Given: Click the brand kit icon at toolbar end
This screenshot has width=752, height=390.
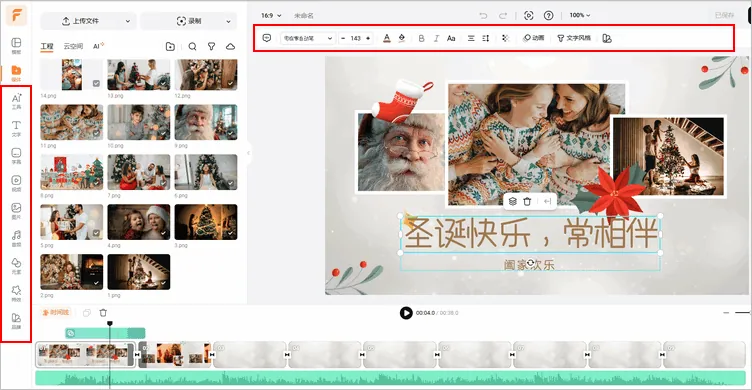Looking at the screenshot, I should (x=607, y=38).
